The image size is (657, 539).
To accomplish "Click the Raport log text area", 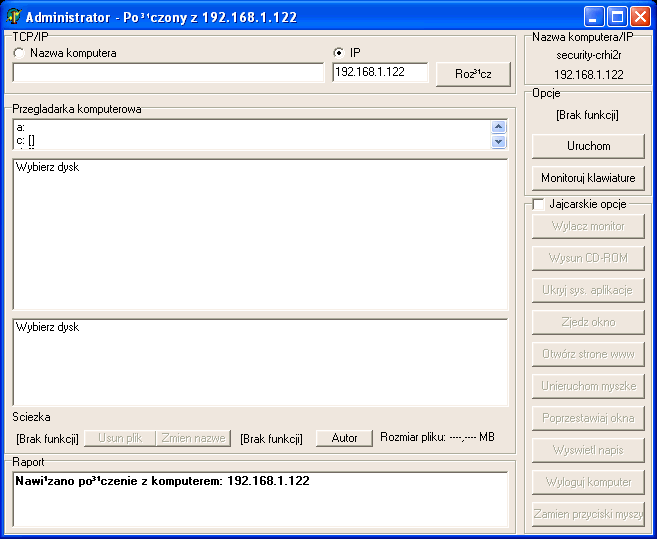I will point(260,500).
